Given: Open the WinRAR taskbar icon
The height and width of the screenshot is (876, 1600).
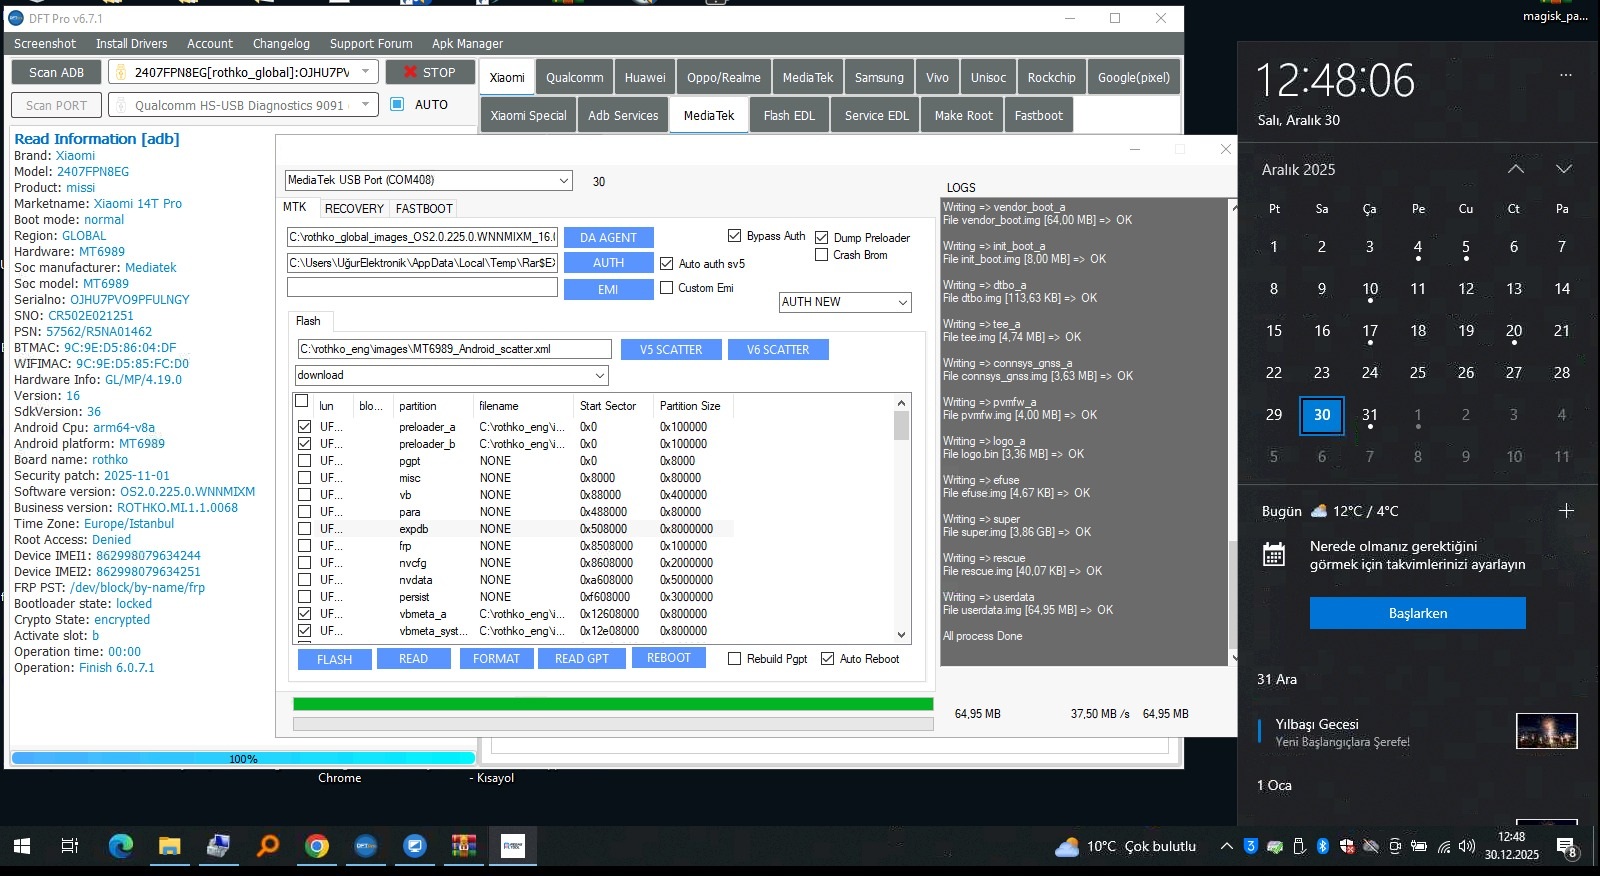Looking at the screenshot, I should (x=464, y=846).
